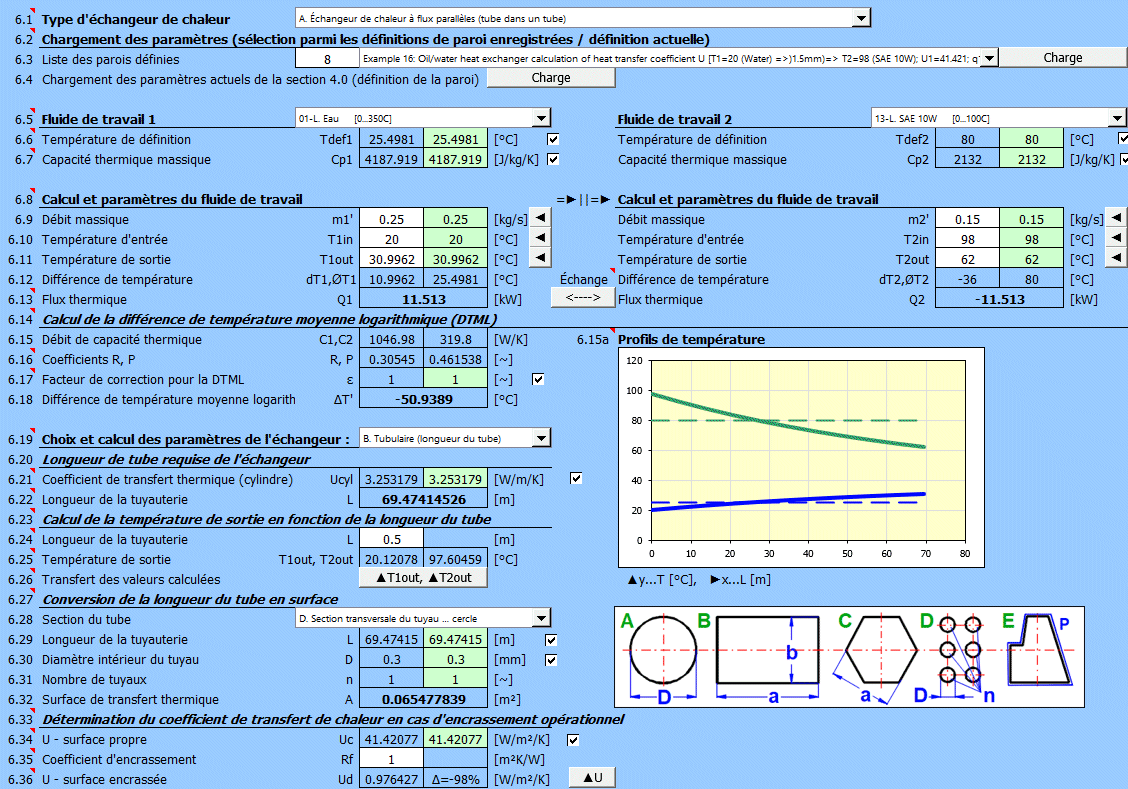Toggle the ε DTML correction factor checkbox
The image size is (1128, 789).
click(539, 379)
